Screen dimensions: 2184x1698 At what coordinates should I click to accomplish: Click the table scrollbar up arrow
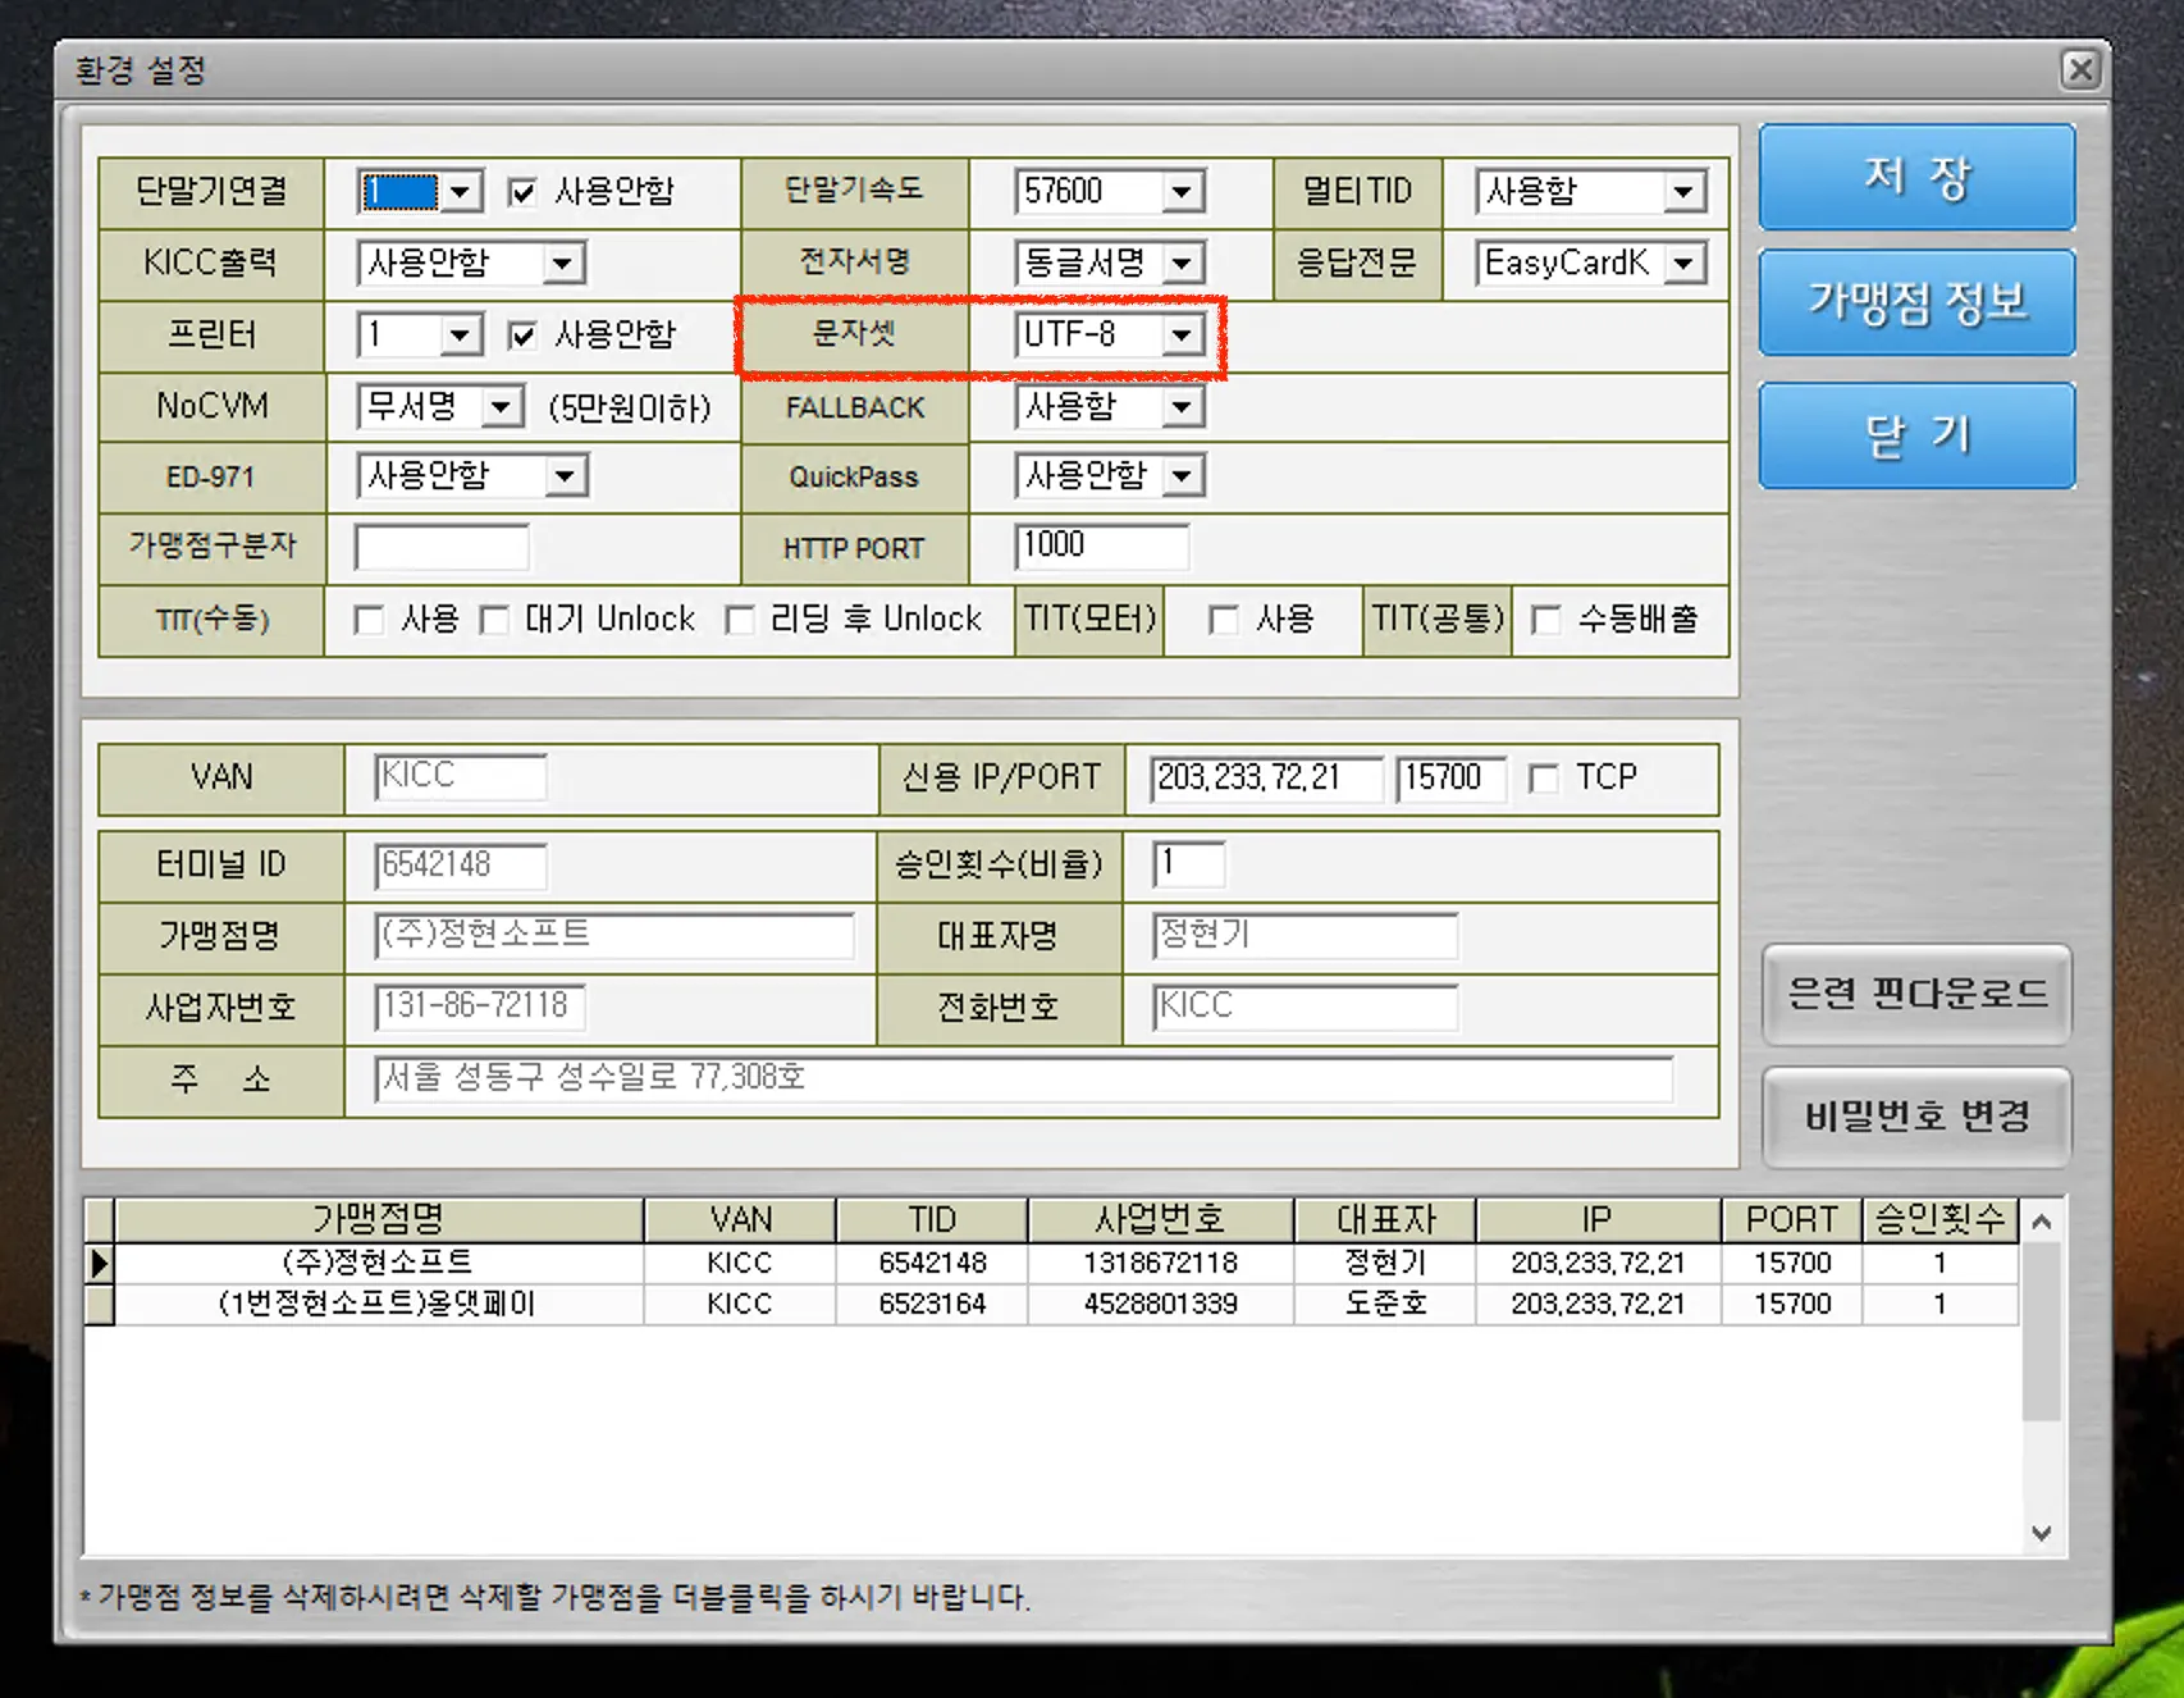[2041, 1221]
